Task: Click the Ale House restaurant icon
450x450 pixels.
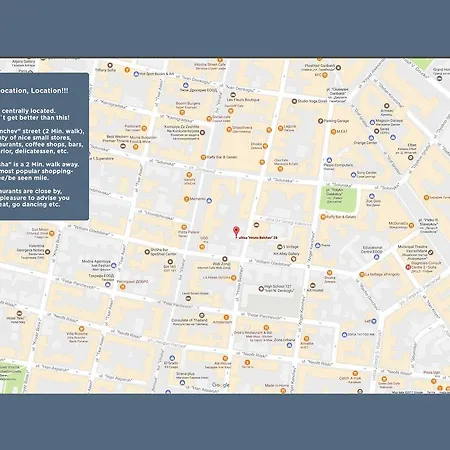Action: click(225, 358)
